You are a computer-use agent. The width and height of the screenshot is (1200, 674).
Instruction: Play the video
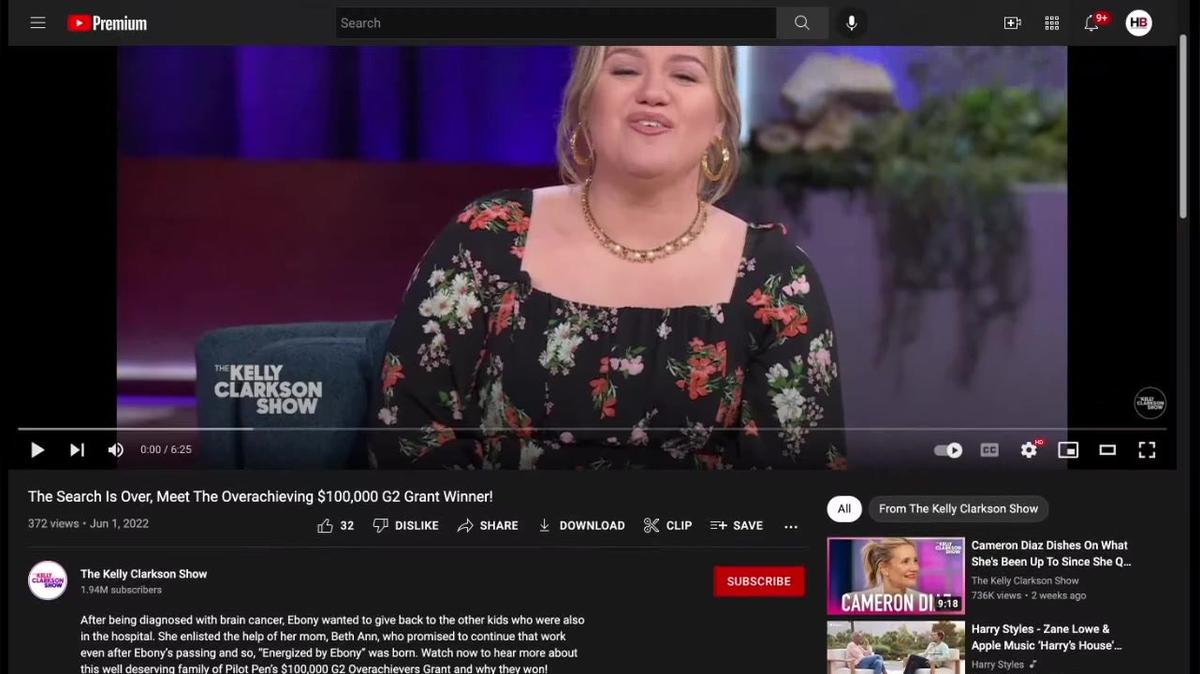[x=37, y=450]
